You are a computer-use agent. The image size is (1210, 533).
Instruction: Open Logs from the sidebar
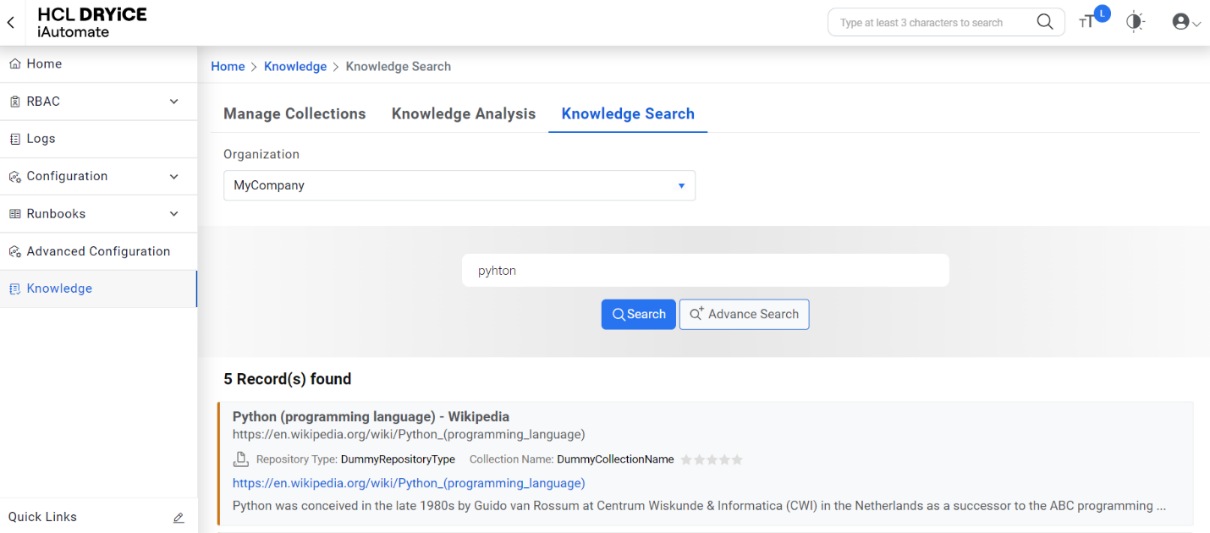click(41, 139)
